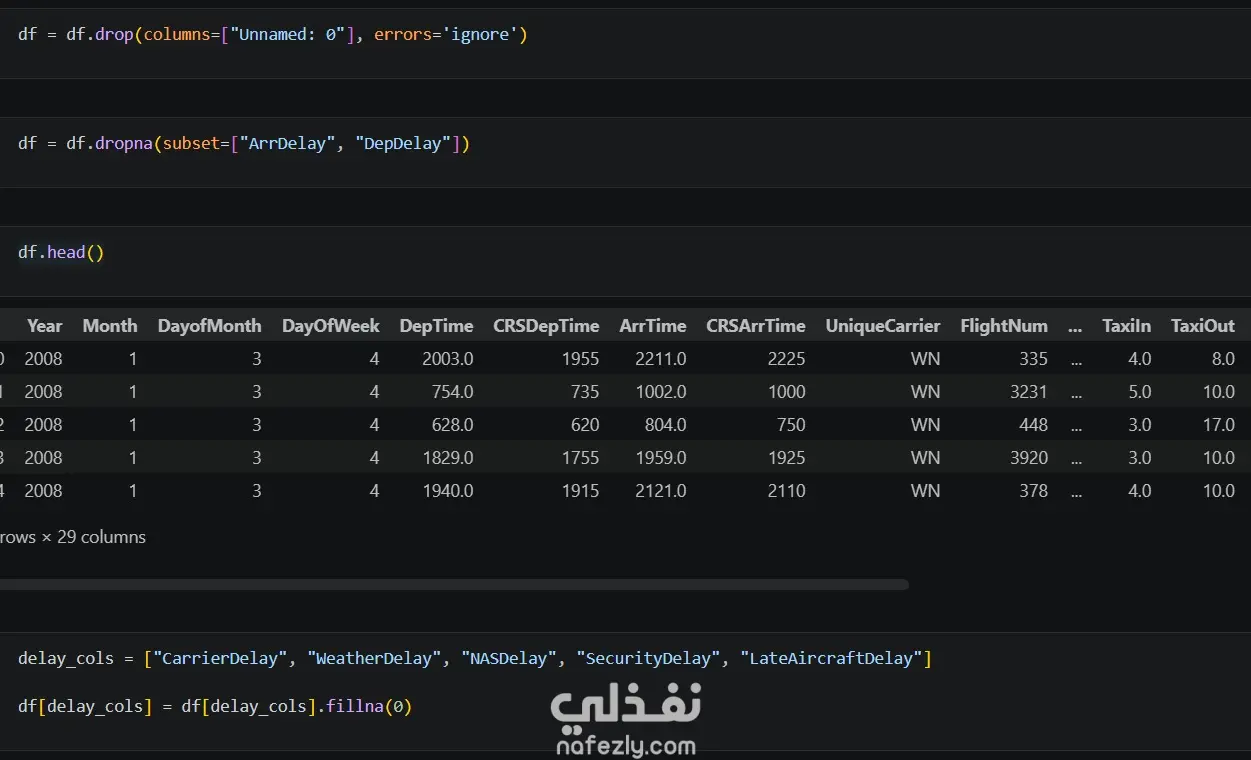1251x760 pixels.
Task: Select CRSDepTime value 1955
Action: pyautogui.click(x=581, y=359)
